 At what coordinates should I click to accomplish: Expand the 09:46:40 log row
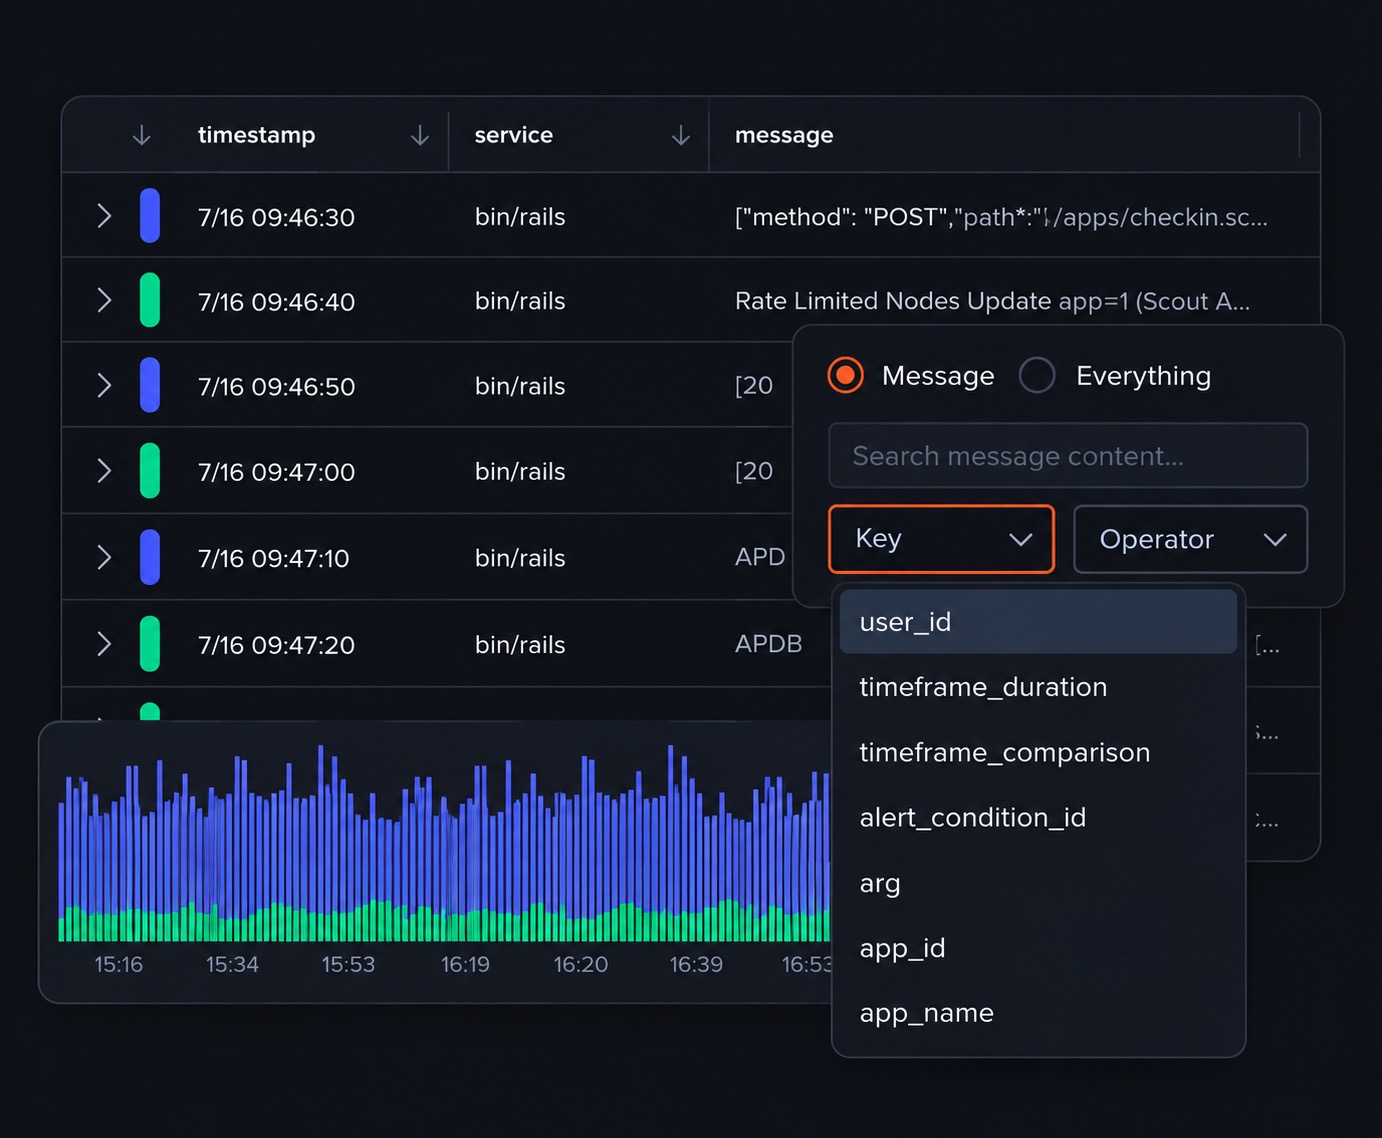(x=104, y=300)
